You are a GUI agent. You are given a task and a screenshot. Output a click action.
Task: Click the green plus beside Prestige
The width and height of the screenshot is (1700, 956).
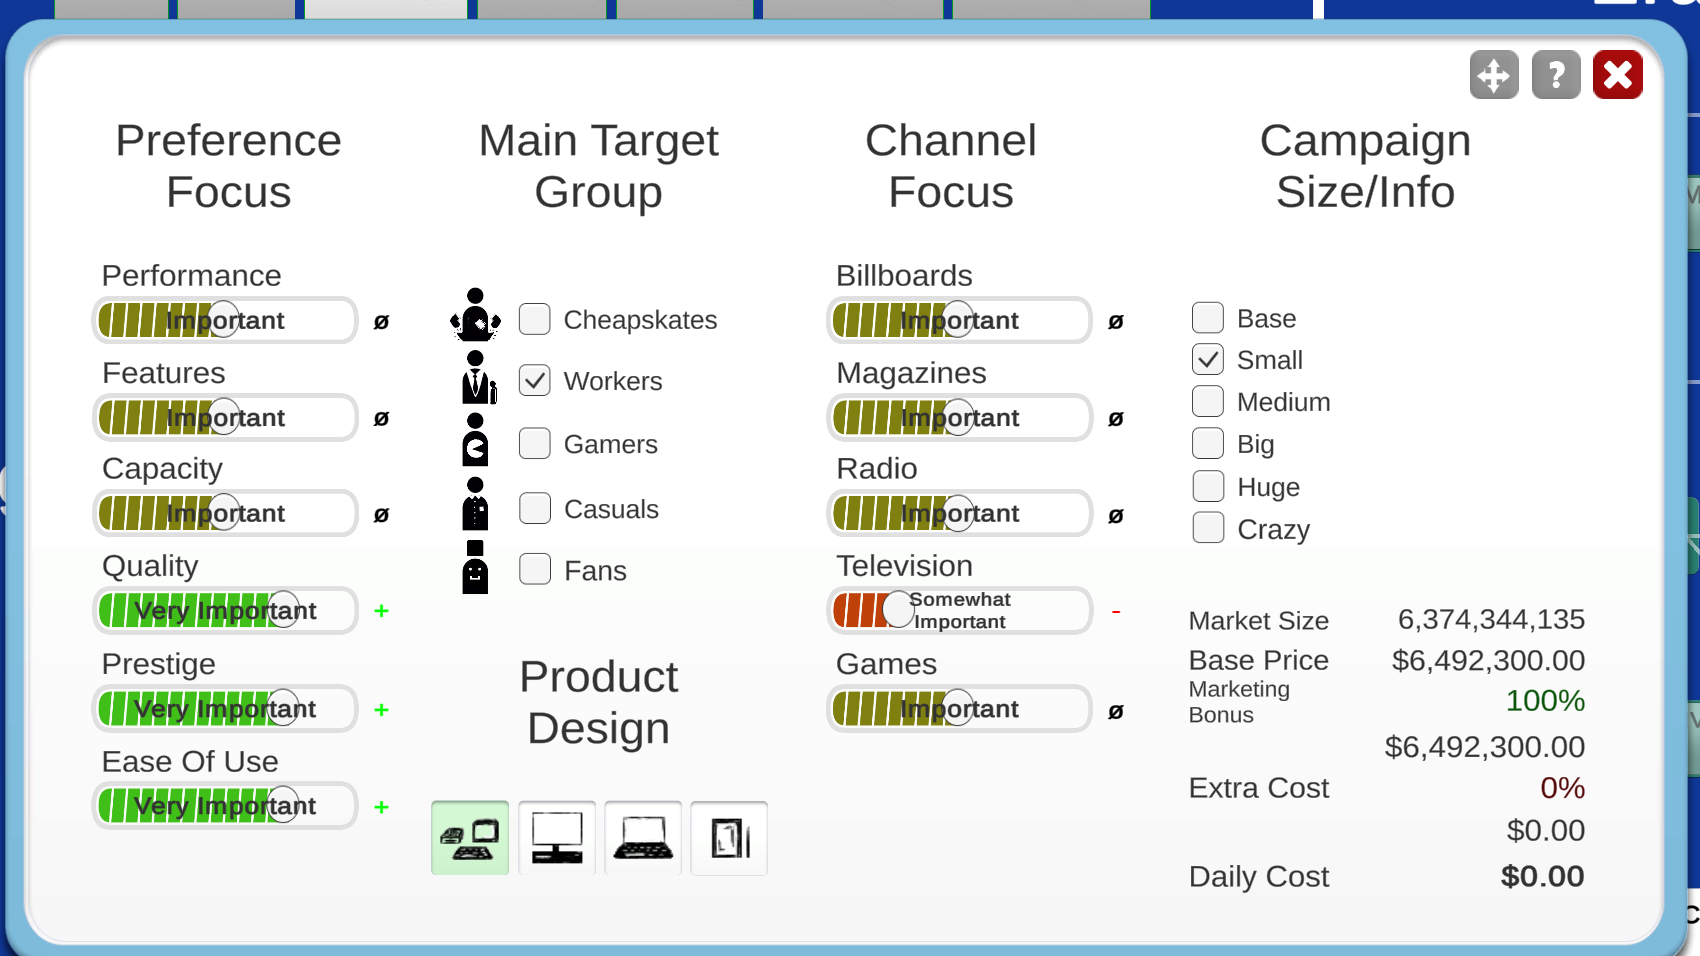click(381, 709)
